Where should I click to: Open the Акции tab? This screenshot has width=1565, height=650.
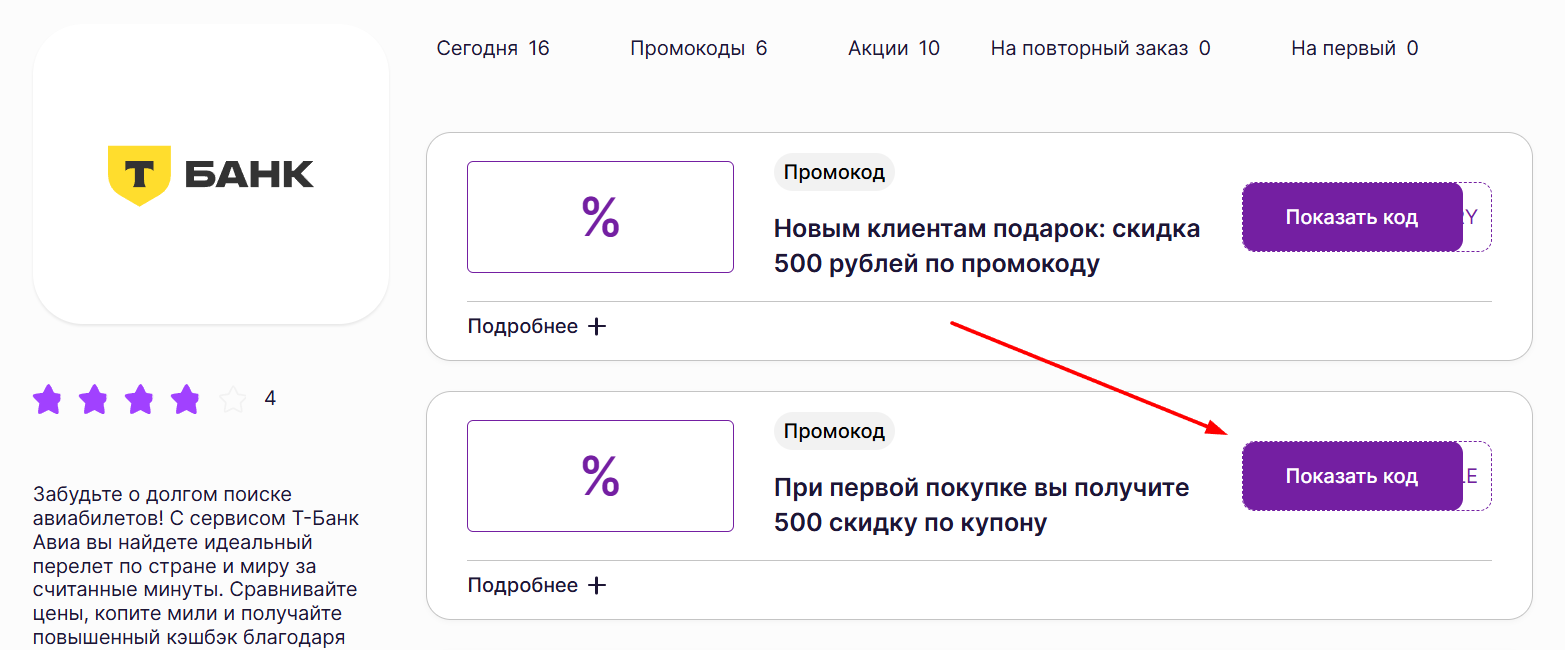(893, 47)
